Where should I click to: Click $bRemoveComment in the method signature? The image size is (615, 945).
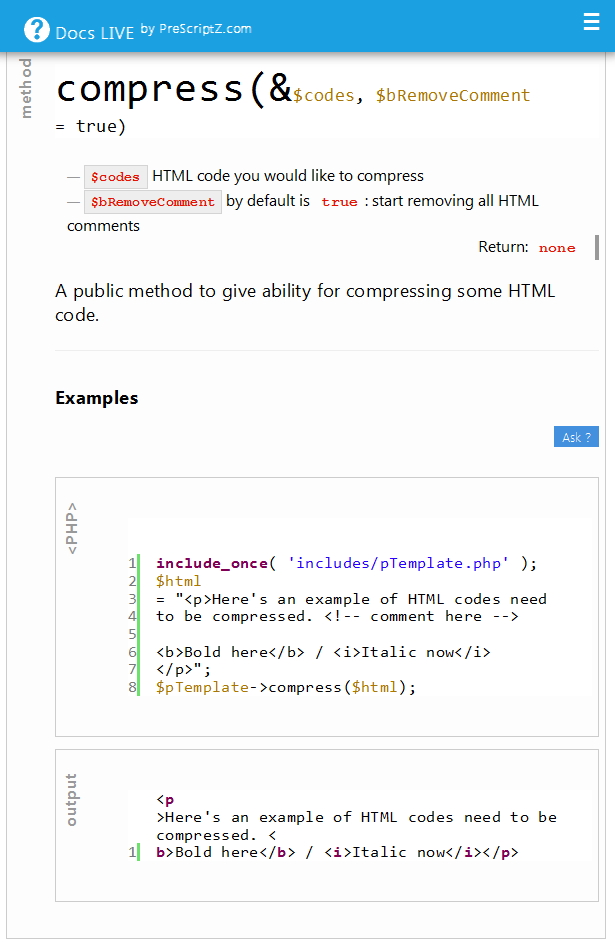tap(452, 96)
